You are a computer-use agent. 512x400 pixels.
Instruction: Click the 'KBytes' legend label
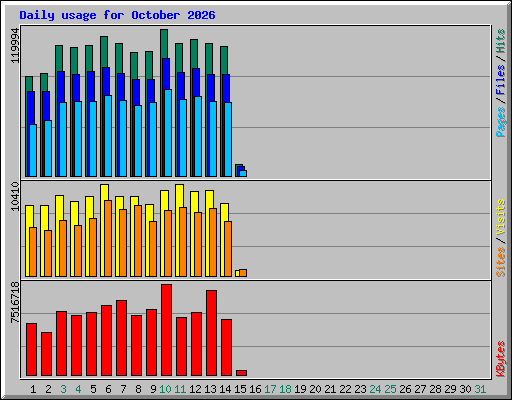point(501,359)
